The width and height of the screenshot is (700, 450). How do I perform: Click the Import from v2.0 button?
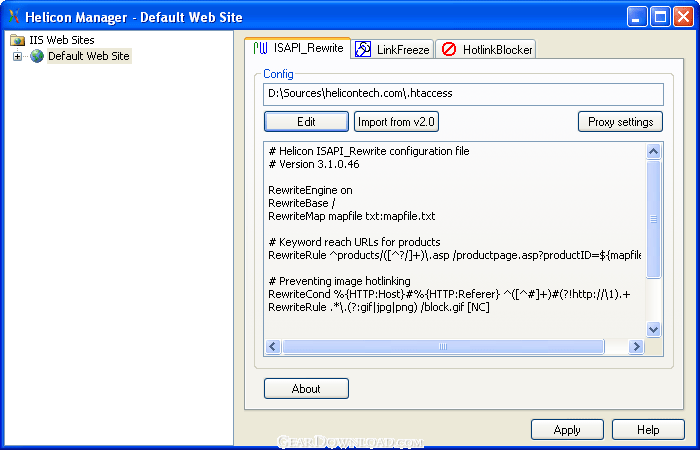(396, 121)
